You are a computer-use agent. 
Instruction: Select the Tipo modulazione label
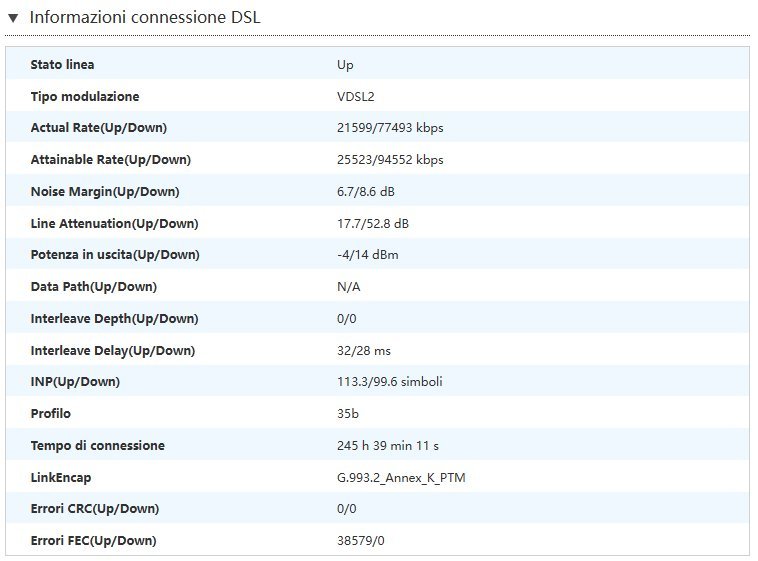[85, 97]
